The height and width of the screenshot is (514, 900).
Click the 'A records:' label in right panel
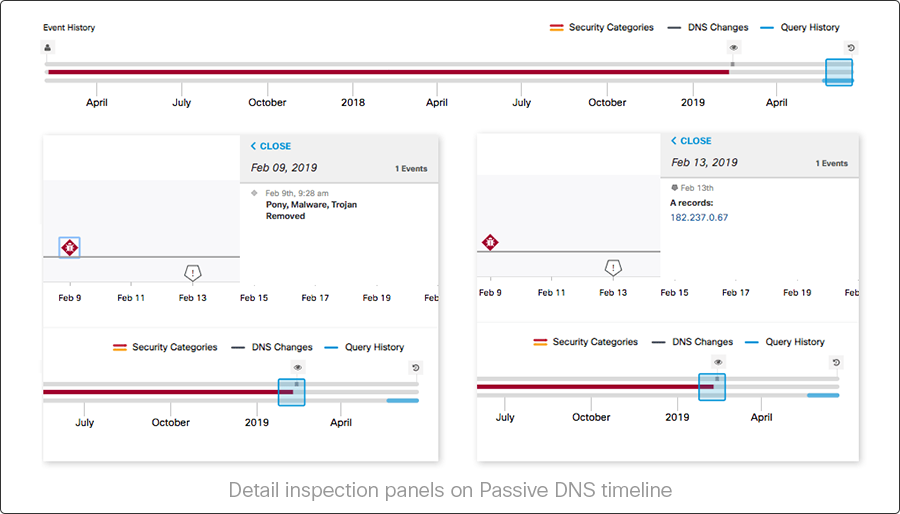692,203
